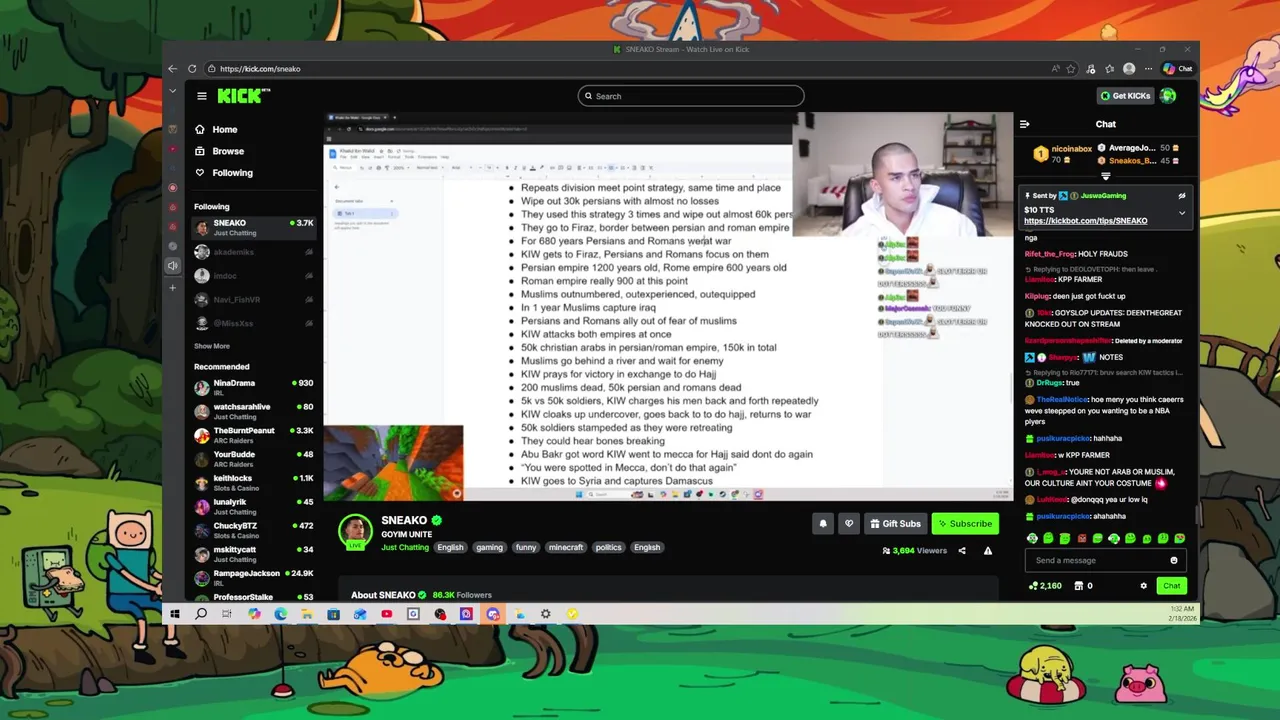Click the browser address bar URL
This screenshot has width=1280, height=720.
pyautogui.click(x=260, y=69)
